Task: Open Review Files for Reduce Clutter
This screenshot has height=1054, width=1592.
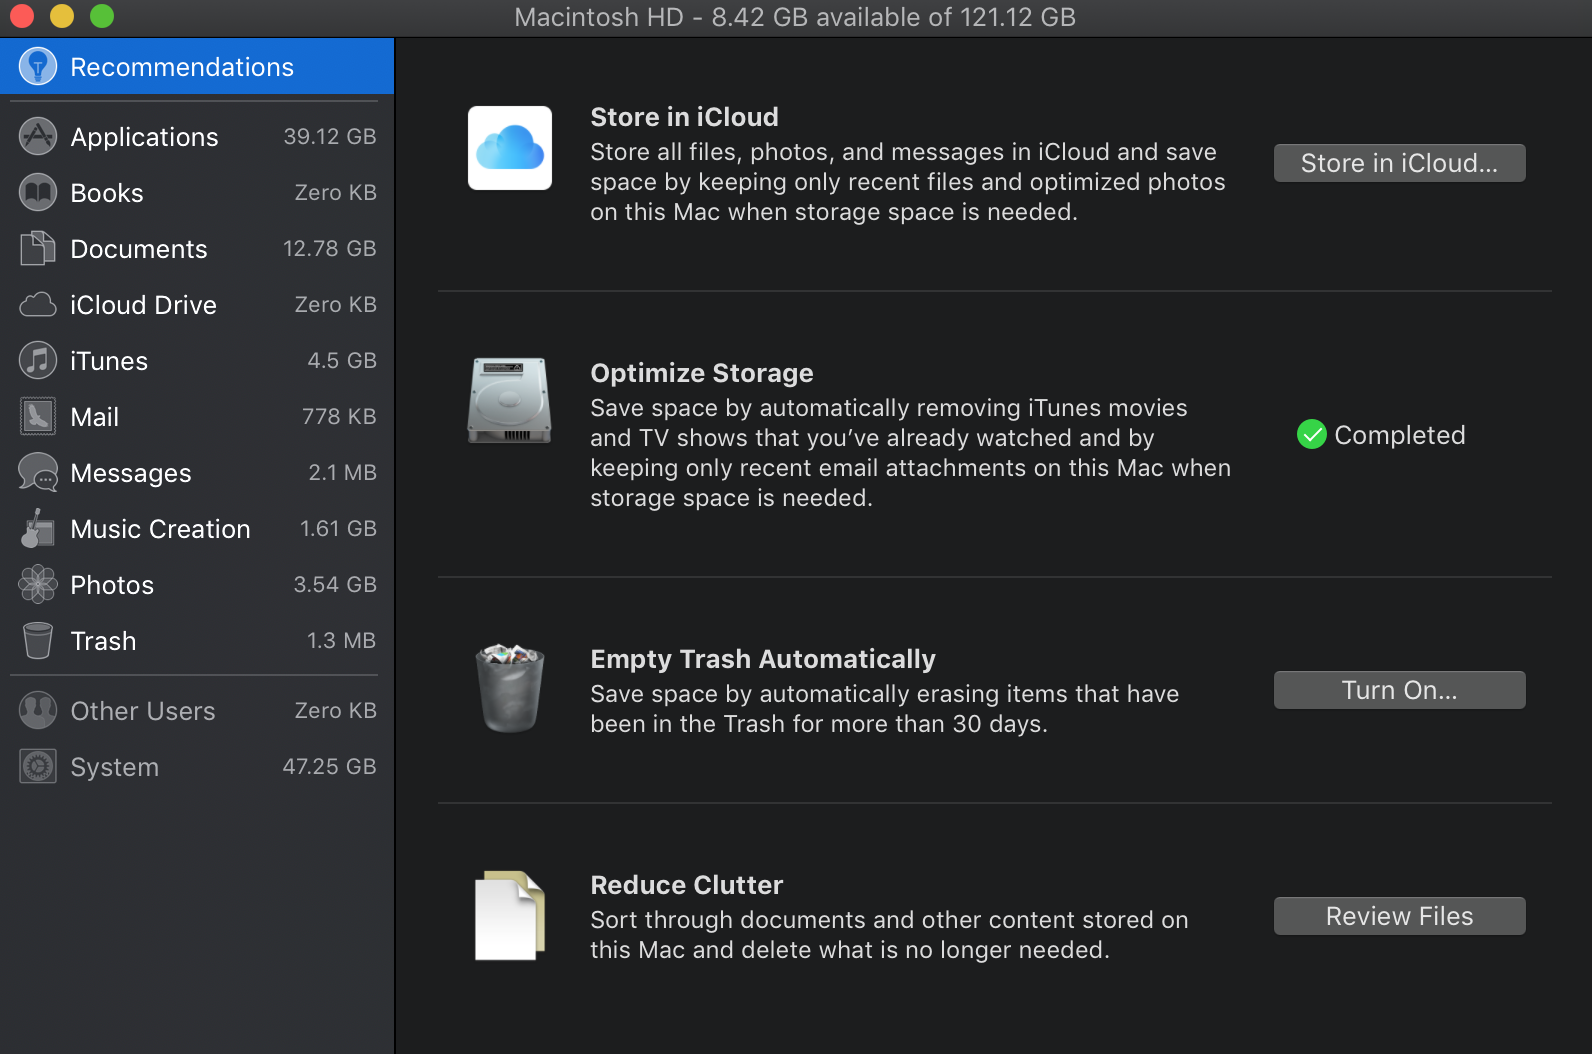Action: [1400, 916]
